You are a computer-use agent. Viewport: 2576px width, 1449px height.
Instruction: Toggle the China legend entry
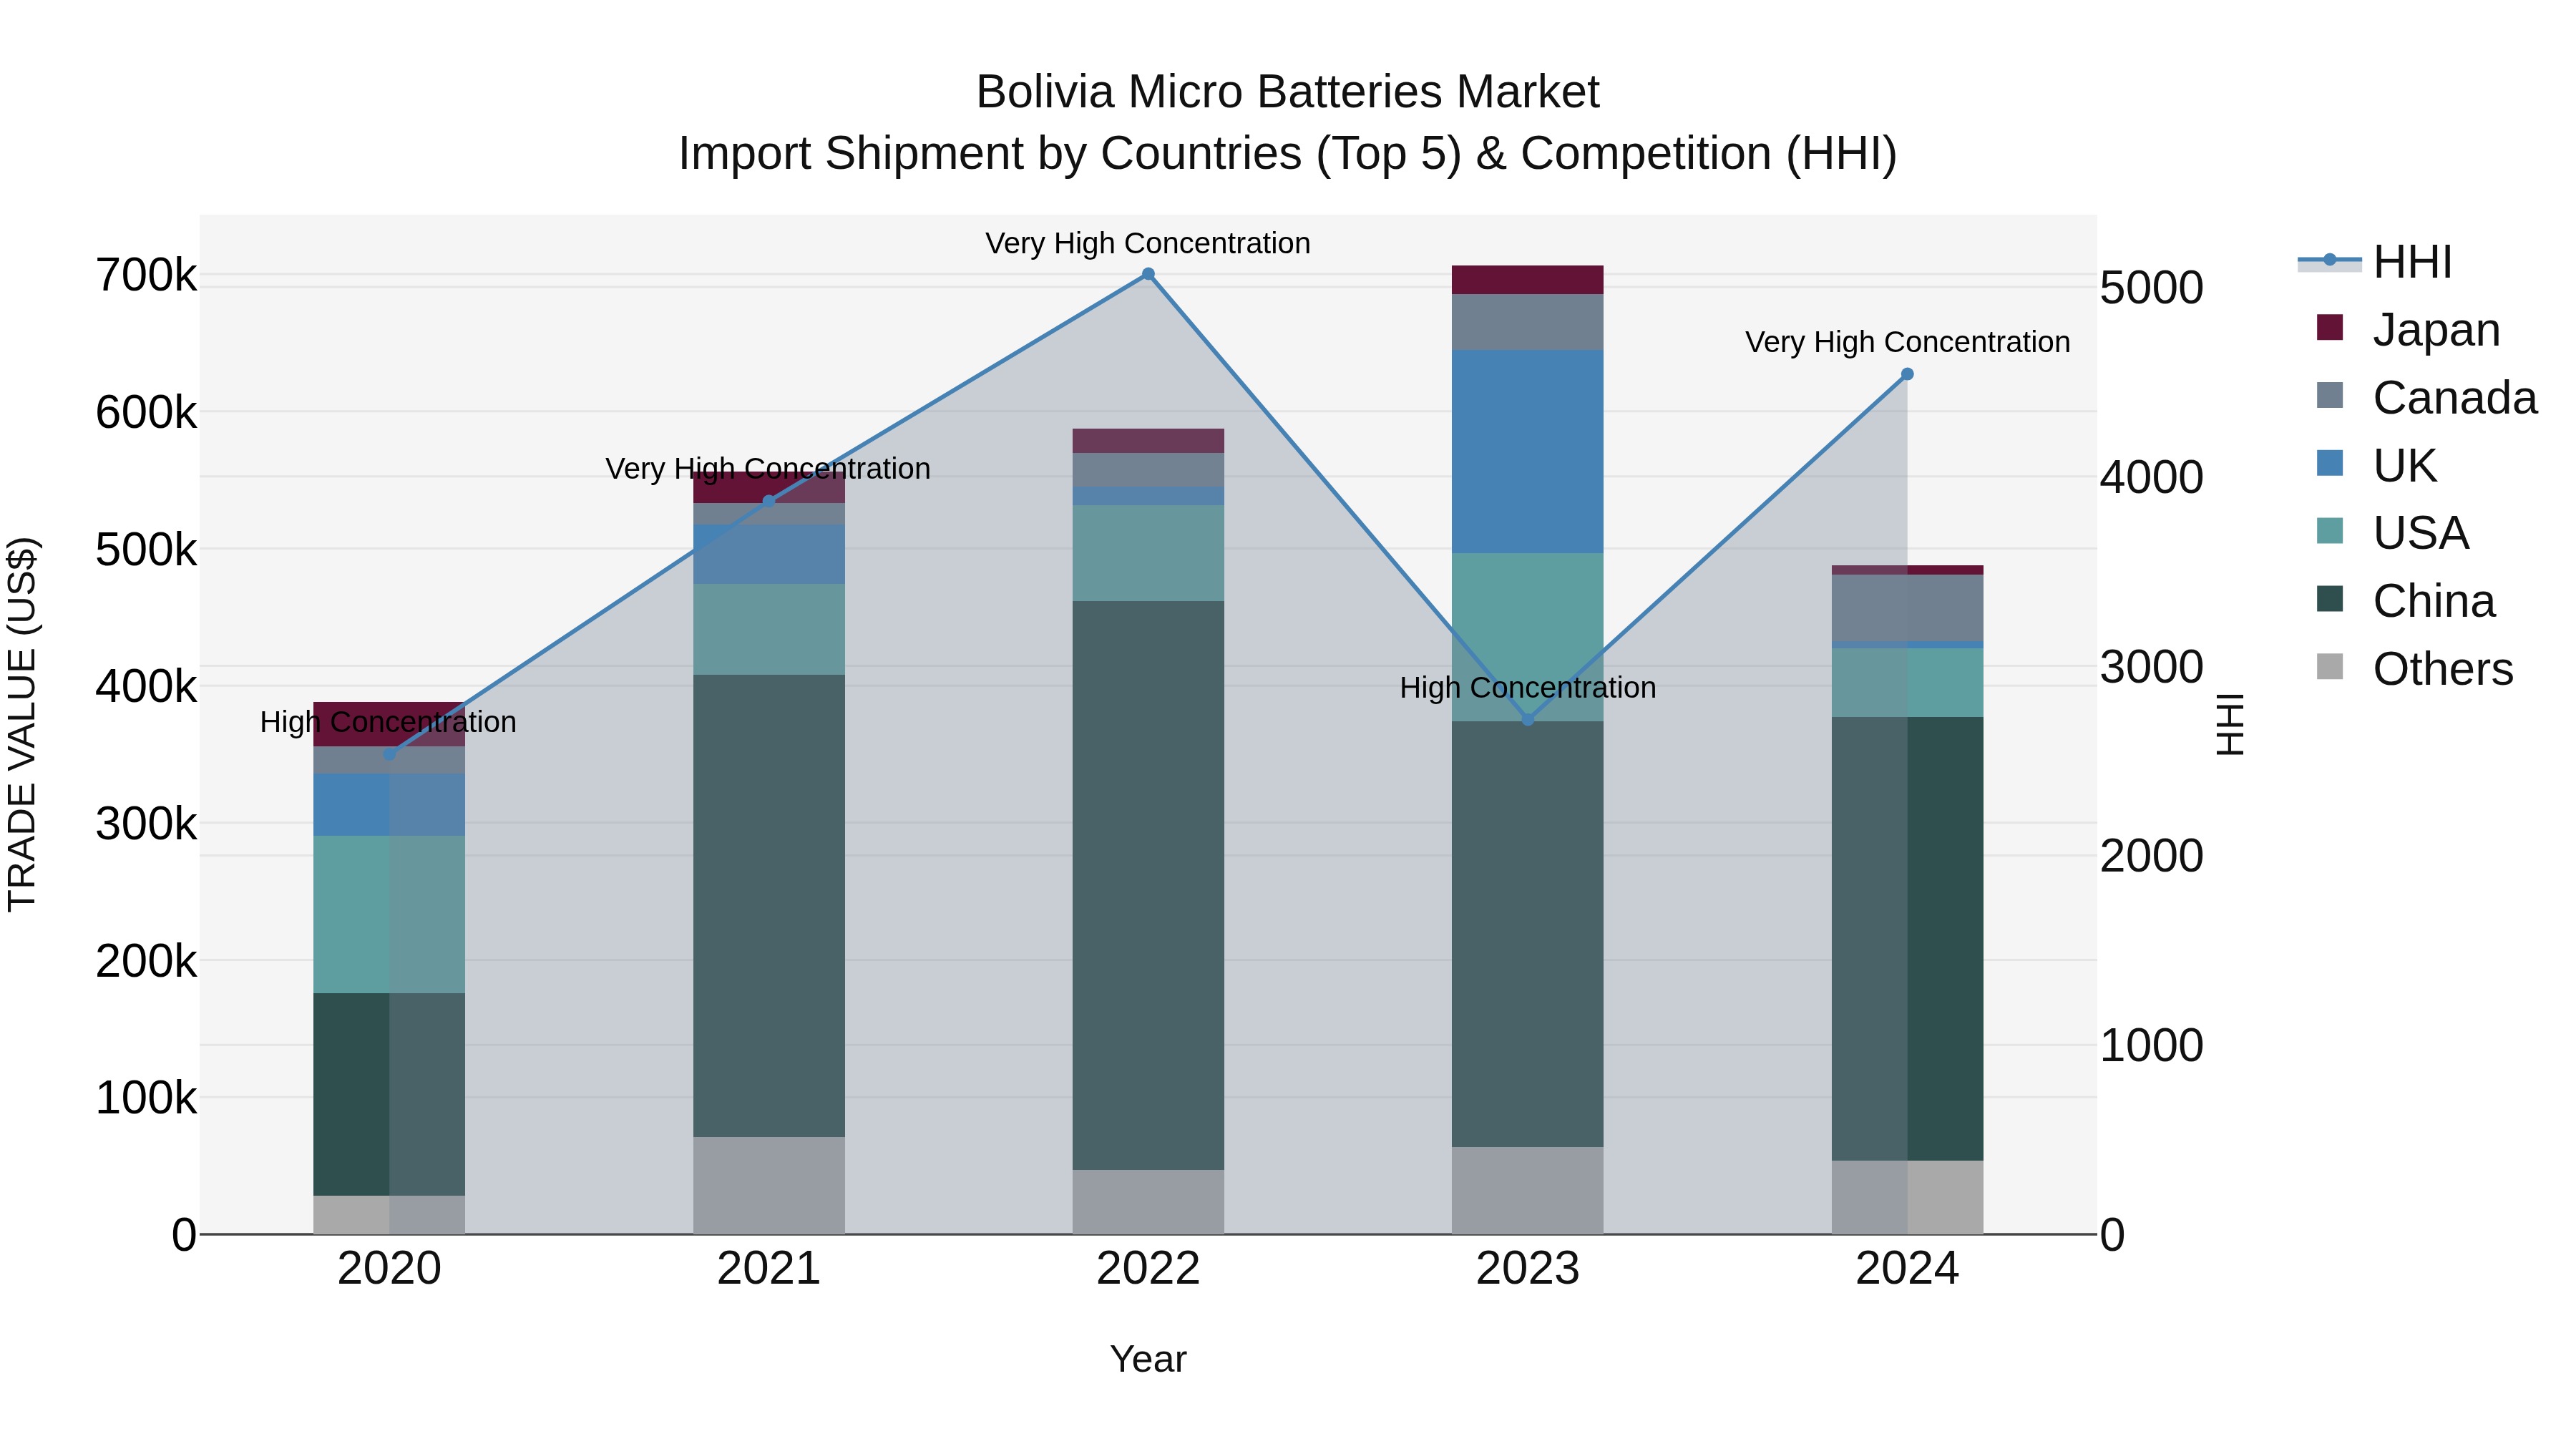coord(2406,601)
